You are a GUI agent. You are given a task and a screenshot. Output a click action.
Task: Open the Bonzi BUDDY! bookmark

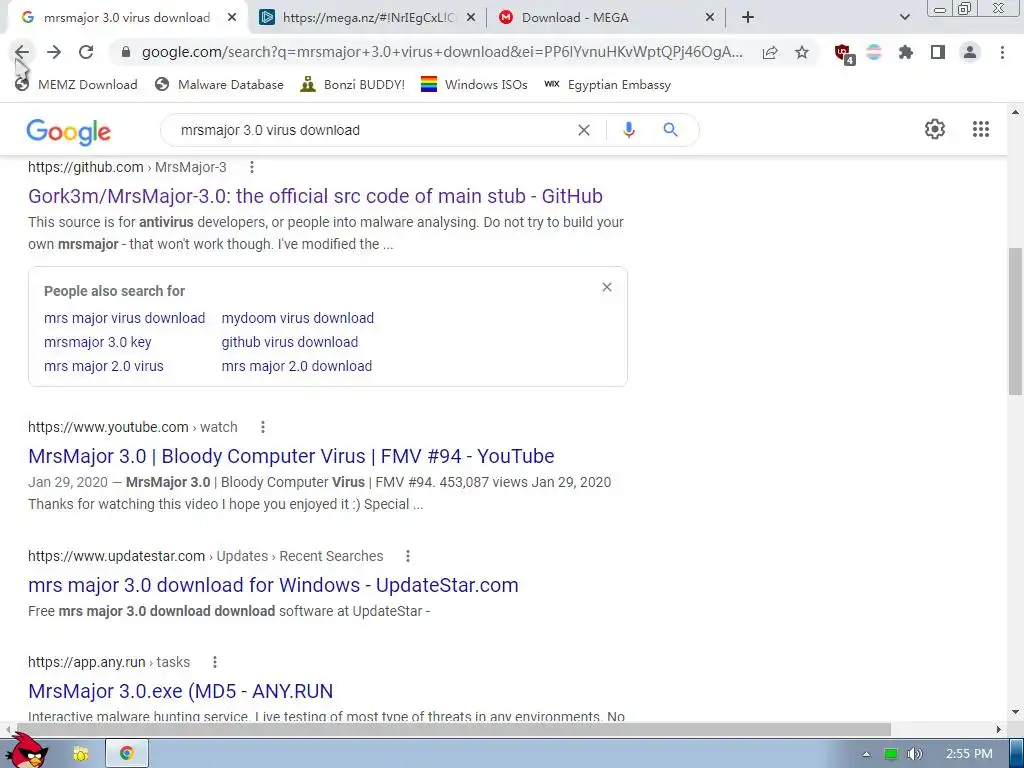[x=353, y=84]
